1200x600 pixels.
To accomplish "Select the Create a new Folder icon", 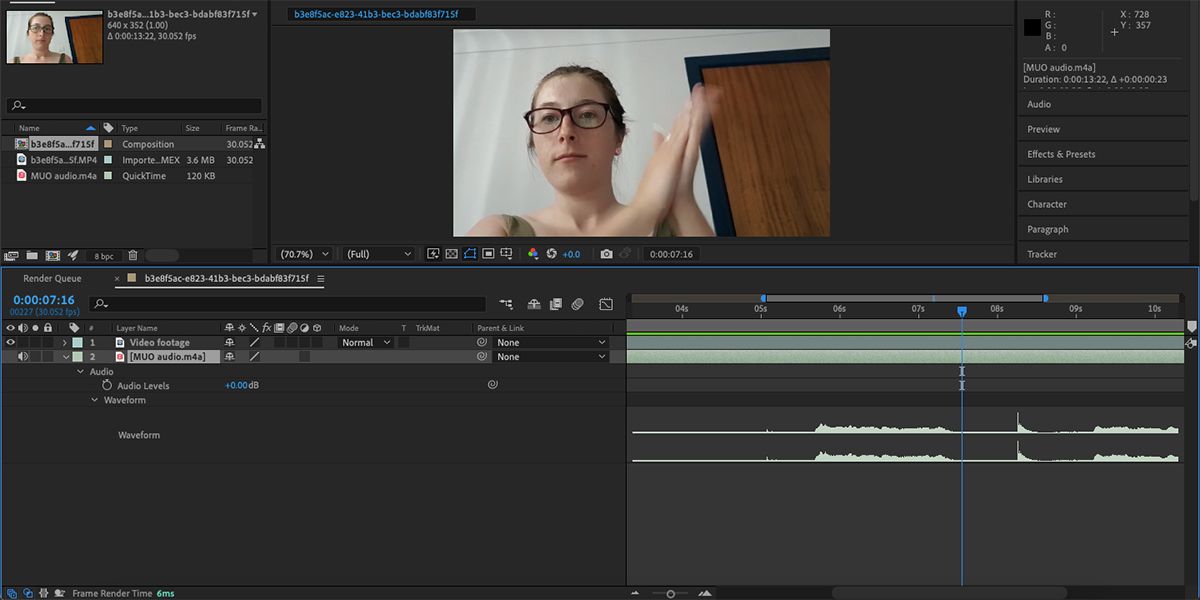I will pos(32,255).
